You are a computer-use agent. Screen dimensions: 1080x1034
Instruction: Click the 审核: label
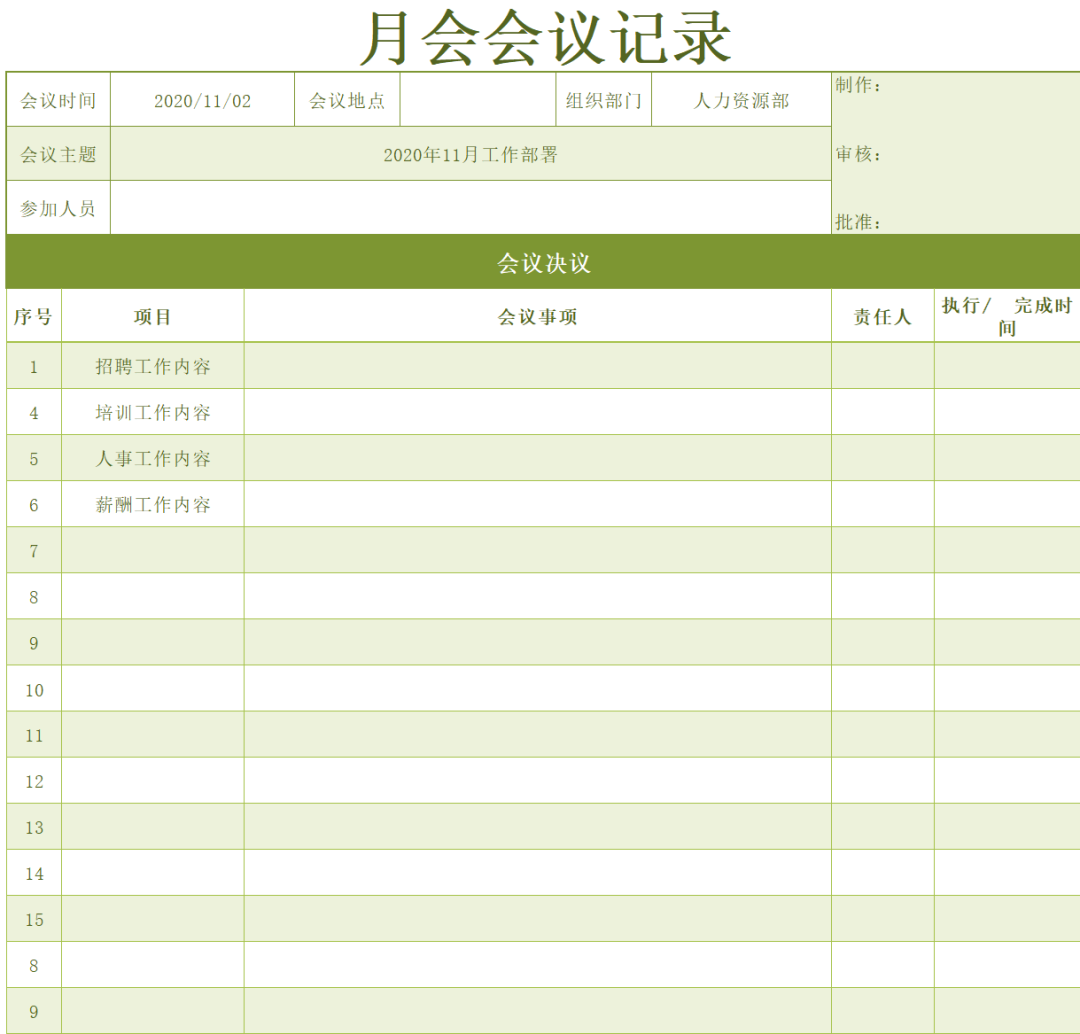[x=858, y=154]
